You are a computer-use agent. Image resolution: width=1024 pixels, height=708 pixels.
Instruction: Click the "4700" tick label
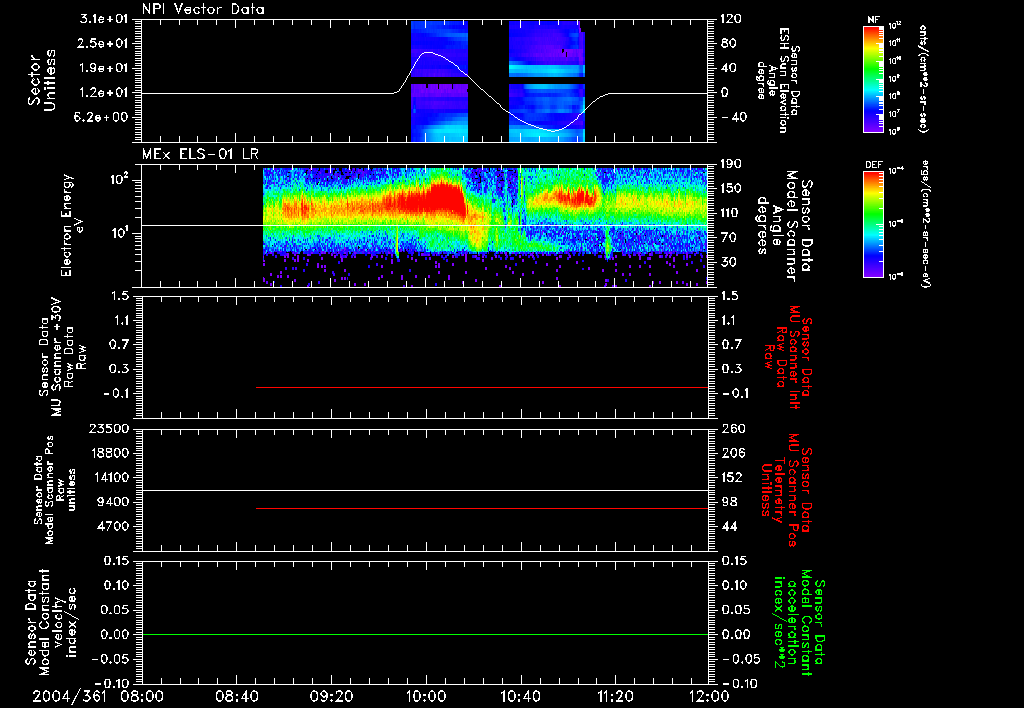[x=112, y=526]
